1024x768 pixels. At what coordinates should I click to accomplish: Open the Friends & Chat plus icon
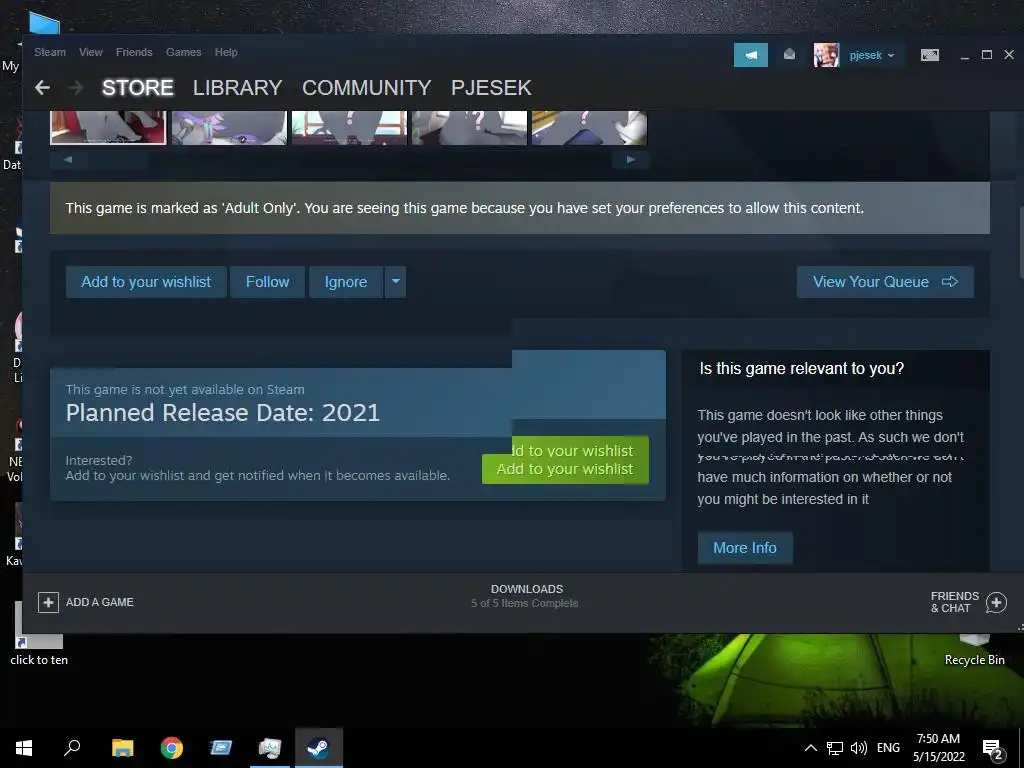coord(996,602)
